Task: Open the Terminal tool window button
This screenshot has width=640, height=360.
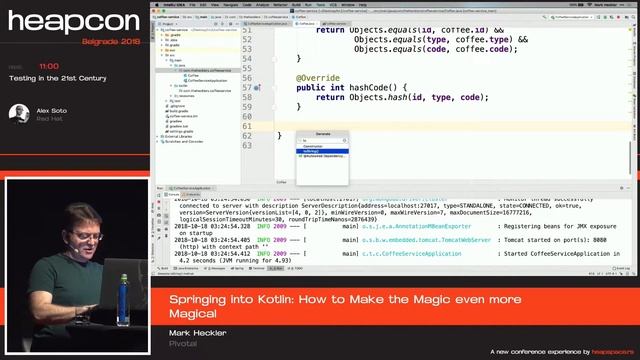Action: click(x=257, y=268)
